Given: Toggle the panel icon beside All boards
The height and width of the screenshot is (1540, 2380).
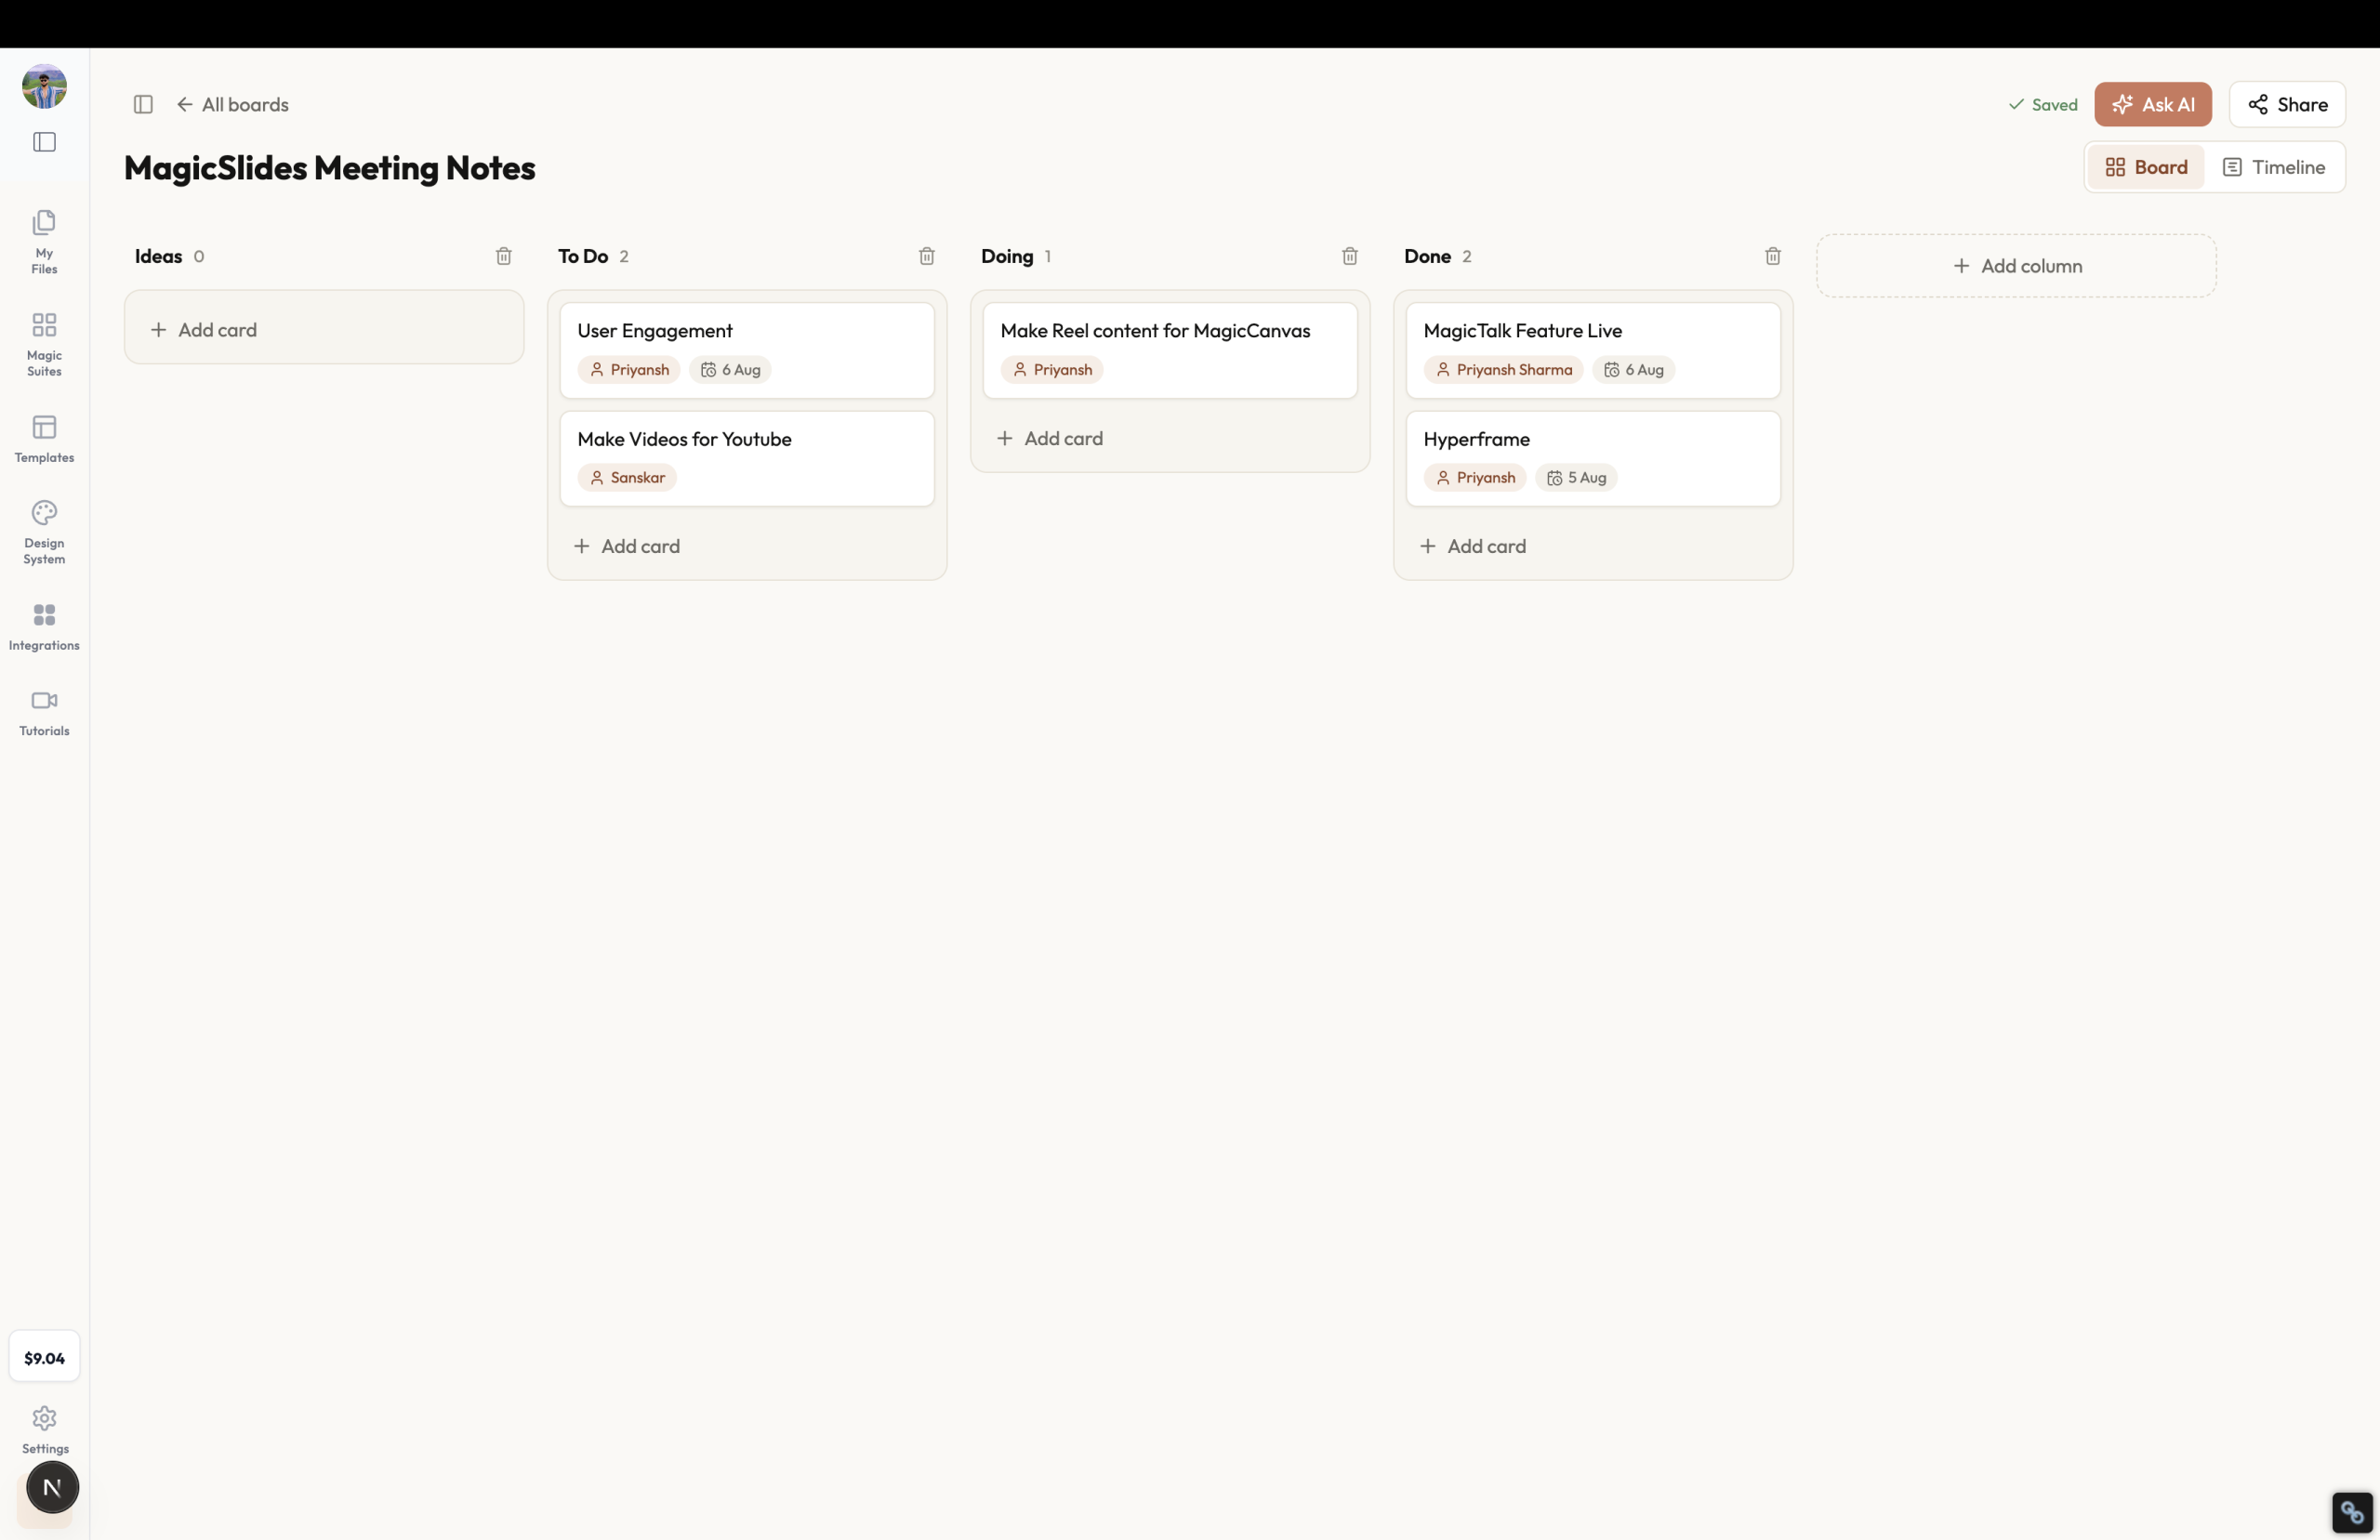Looking at the screenshot, I should (143, 104).
